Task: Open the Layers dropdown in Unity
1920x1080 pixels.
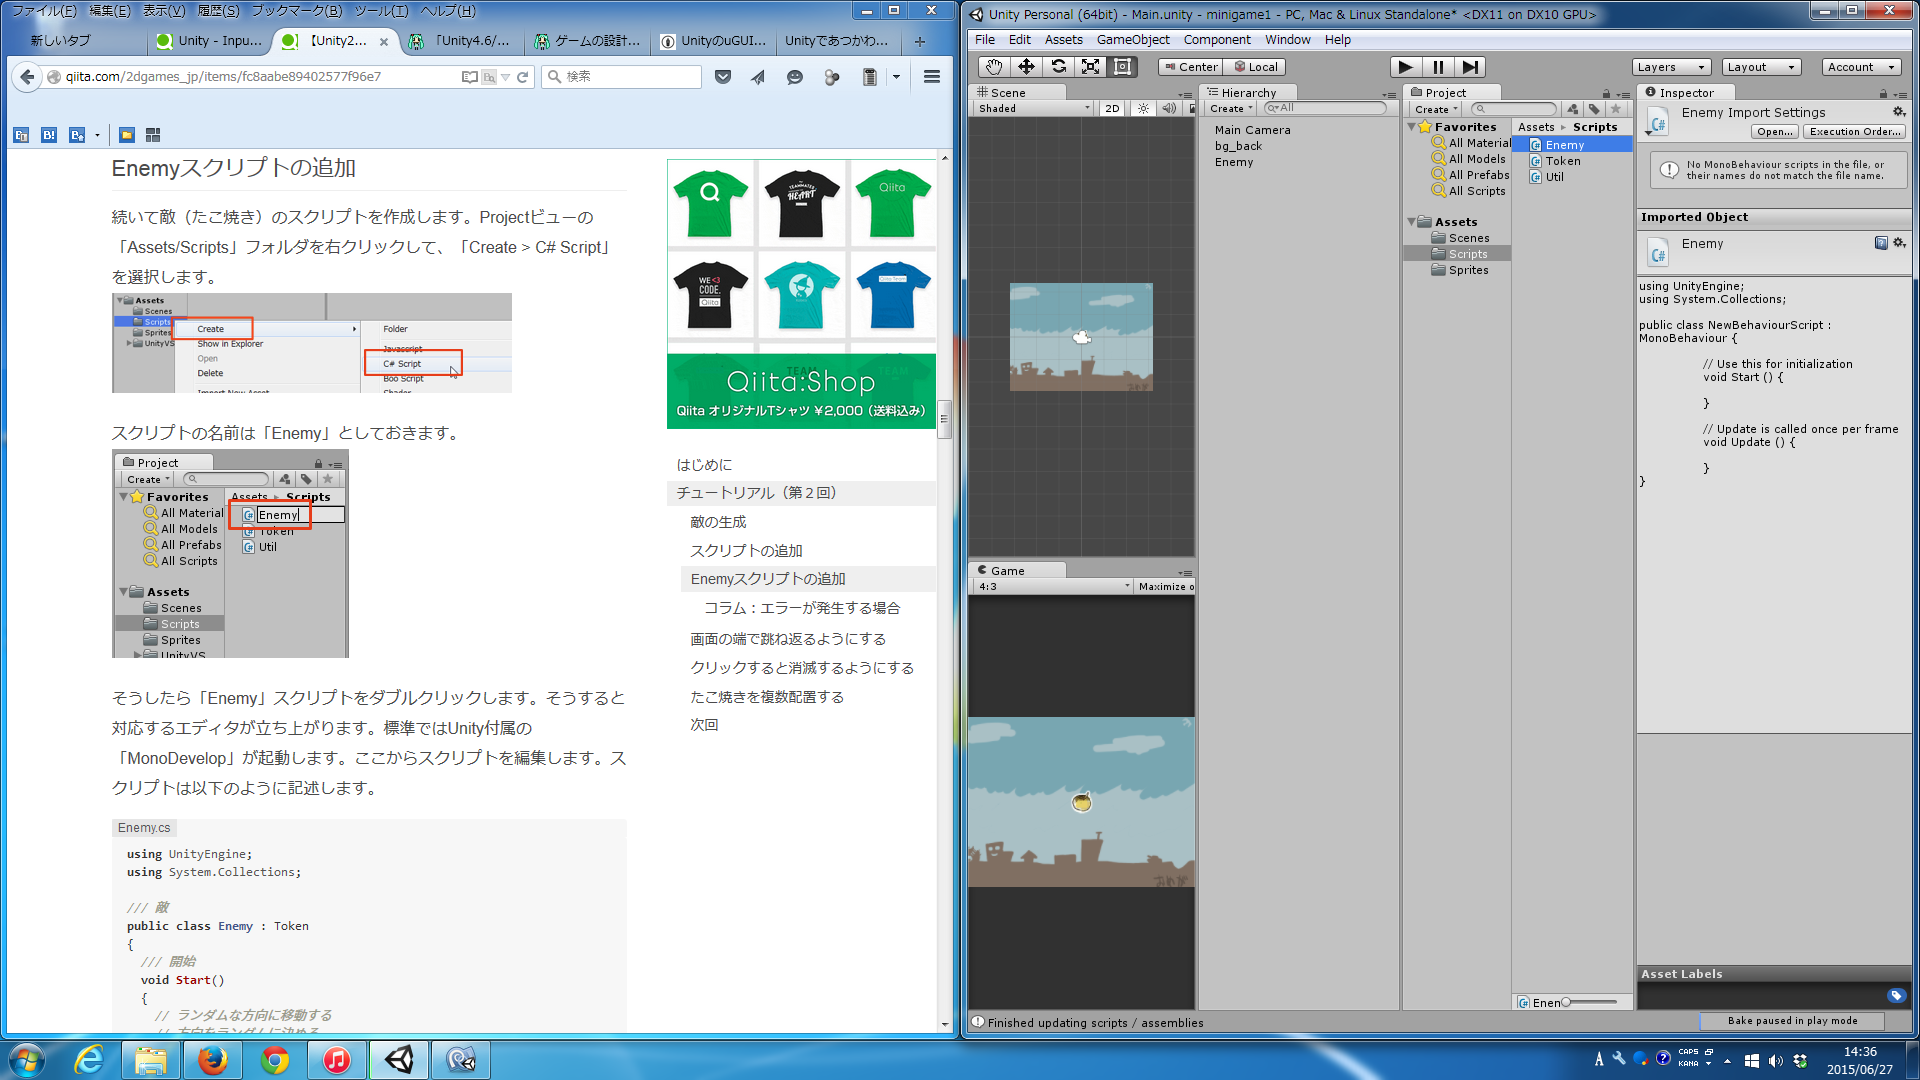Action: click(1672, 67)
